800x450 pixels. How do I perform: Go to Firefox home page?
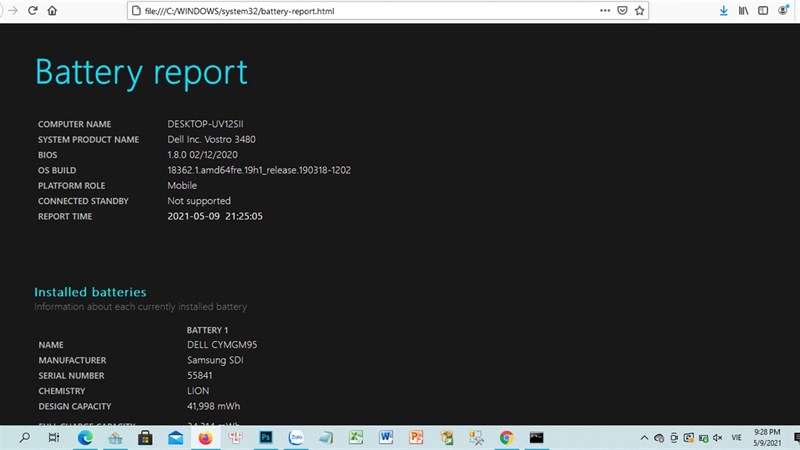coord(52,11)
